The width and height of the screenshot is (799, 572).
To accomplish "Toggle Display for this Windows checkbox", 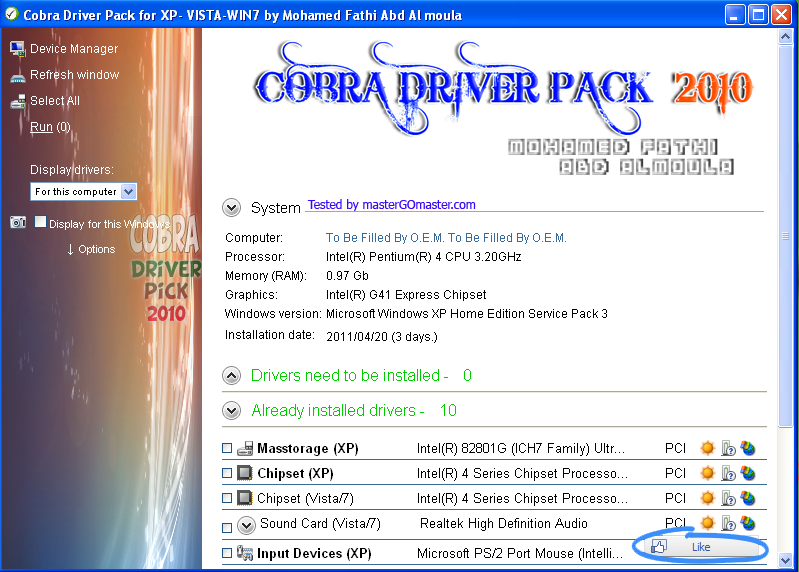I will (40, 222).
